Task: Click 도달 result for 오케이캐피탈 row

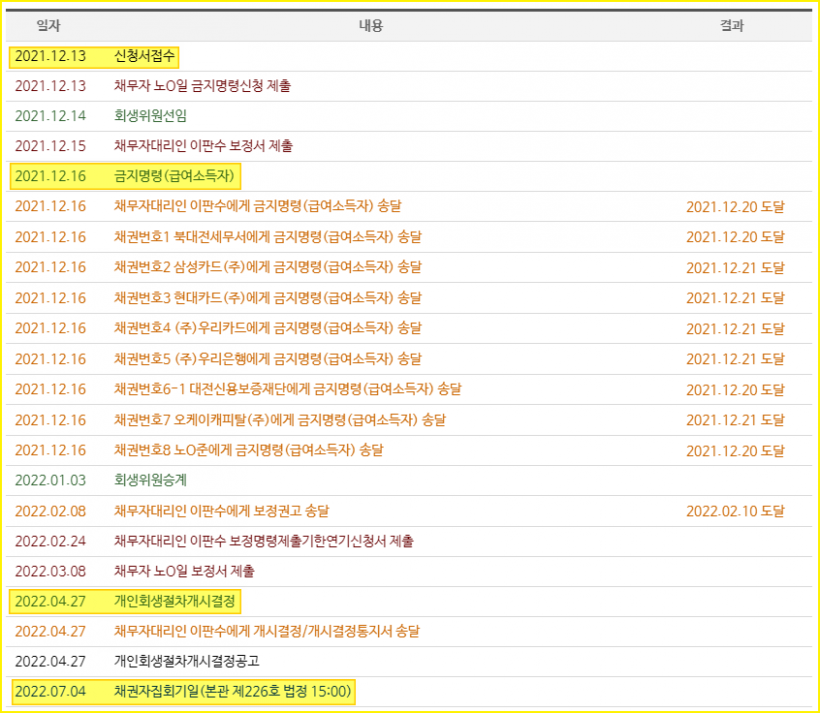Action: click(x=735, y=420)
